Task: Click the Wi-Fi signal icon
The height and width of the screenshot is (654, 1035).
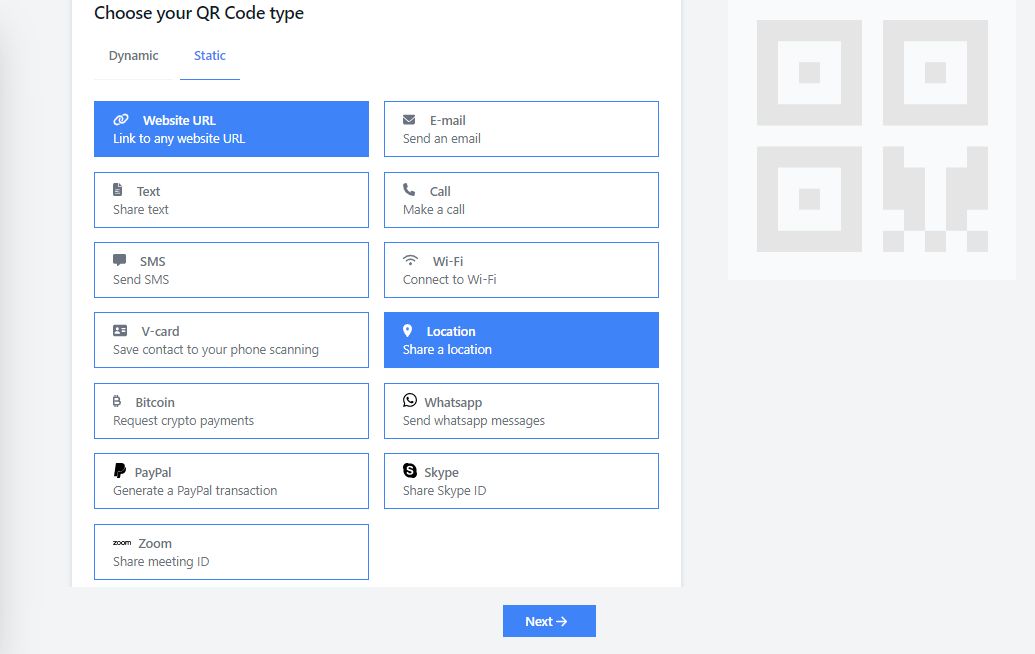Action: [410, 261]
